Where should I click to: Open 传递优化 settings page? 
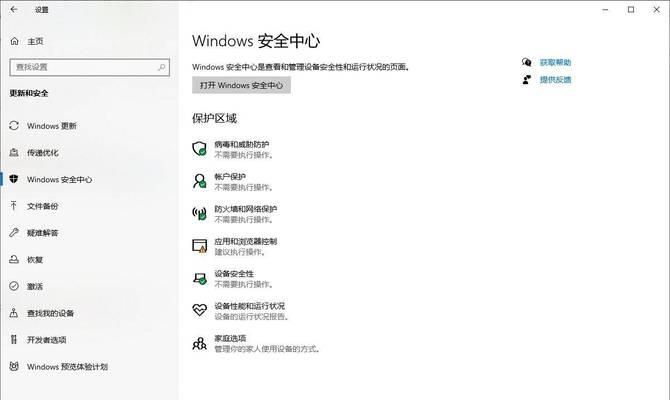coord(43,153)
